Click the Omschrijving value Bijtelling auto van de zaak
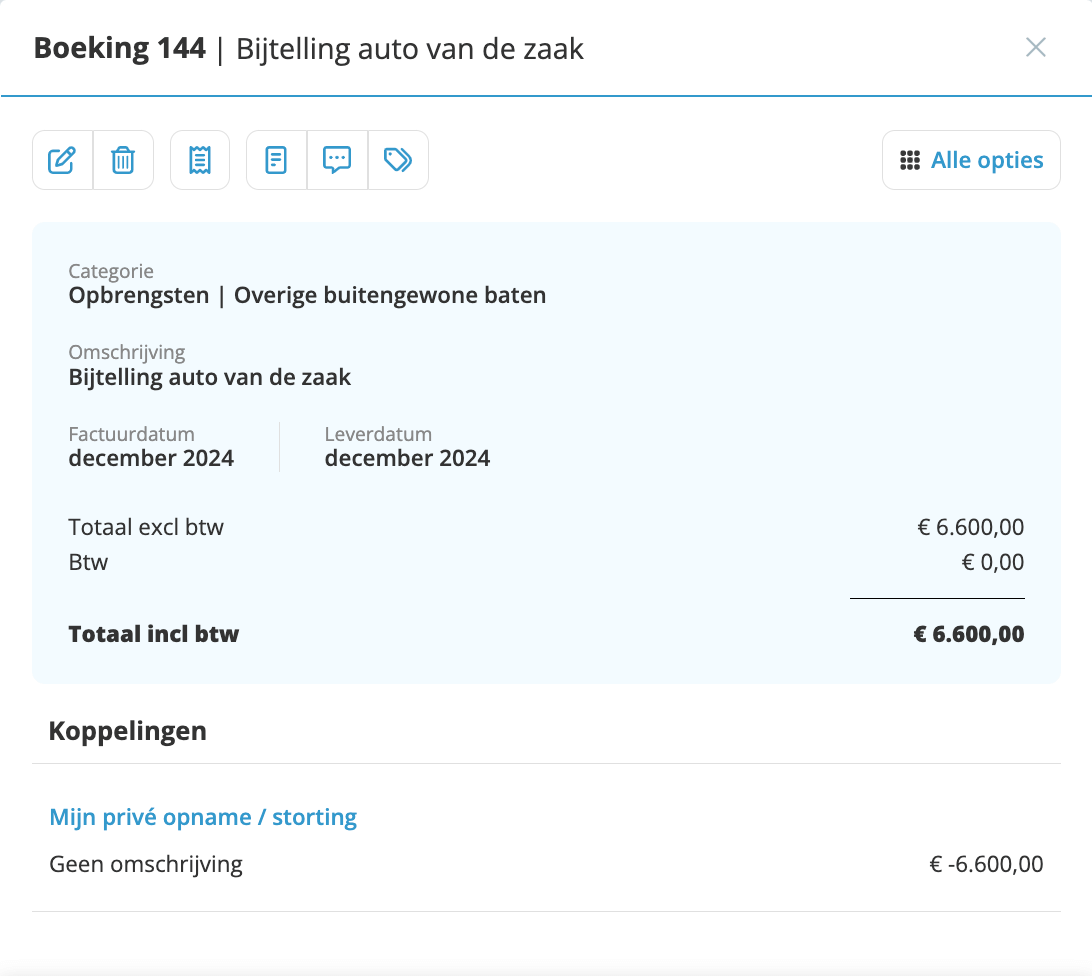This screenshot has height=976, width=1092. [210, 377]
